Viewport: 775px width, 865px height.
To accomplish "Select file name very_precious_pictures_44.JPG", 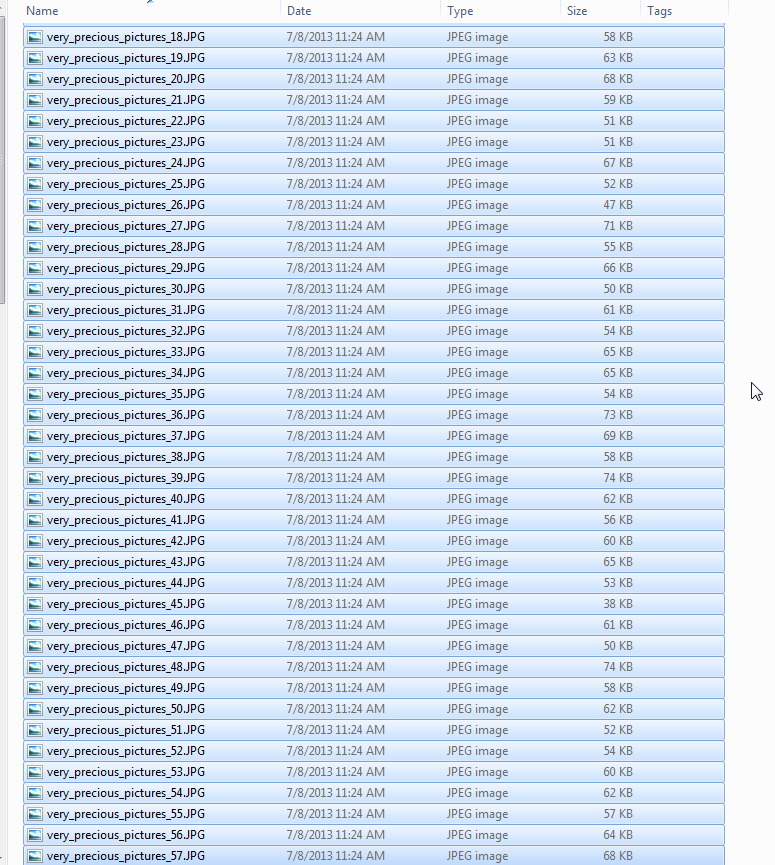I will click(126, 583).
